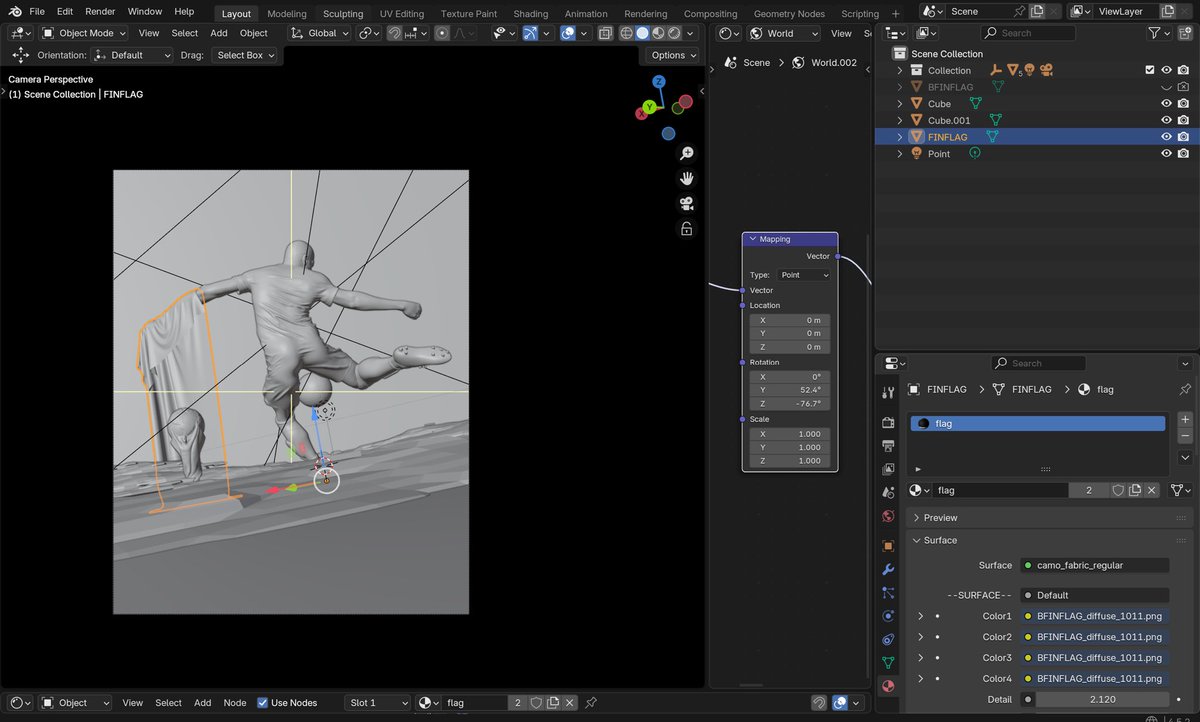Toggle proportional editing icon
Image resolution: width=1200 pixels, height=722 pixels.
tap(442, 33)
